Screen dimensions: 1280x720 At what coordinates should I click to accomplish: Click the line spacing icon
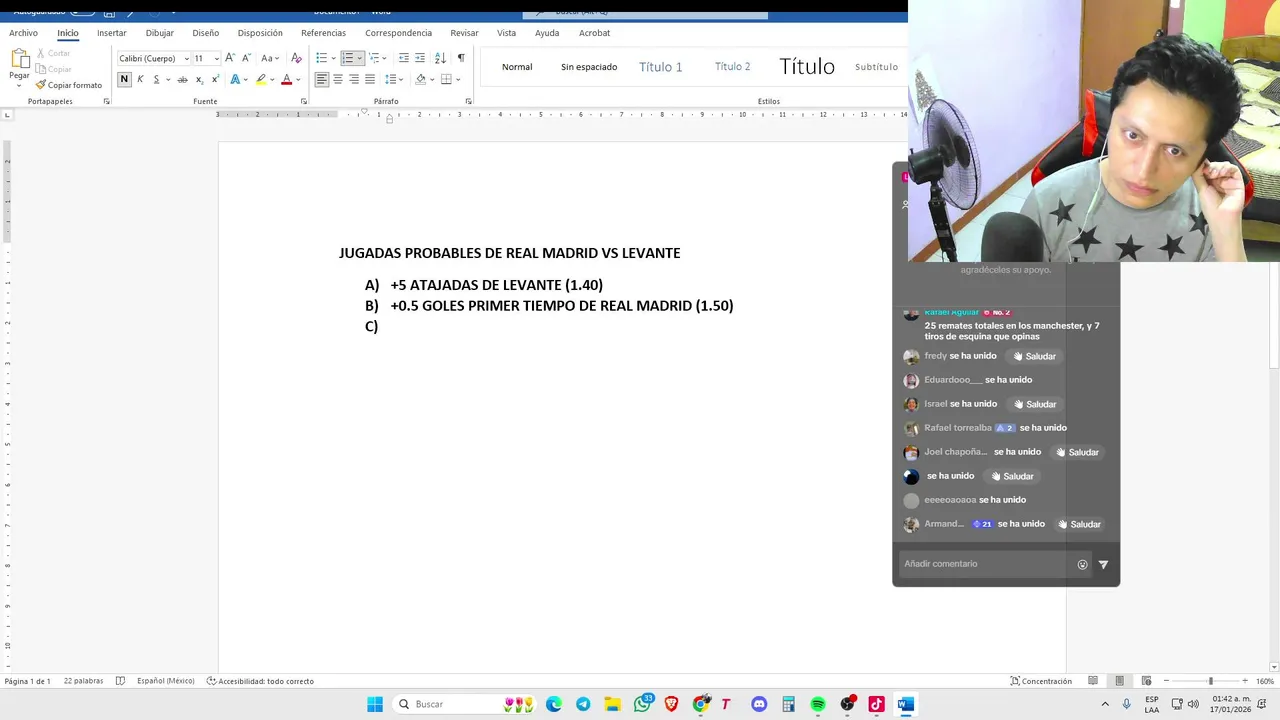pyautogui.click(x=391, y=79)
